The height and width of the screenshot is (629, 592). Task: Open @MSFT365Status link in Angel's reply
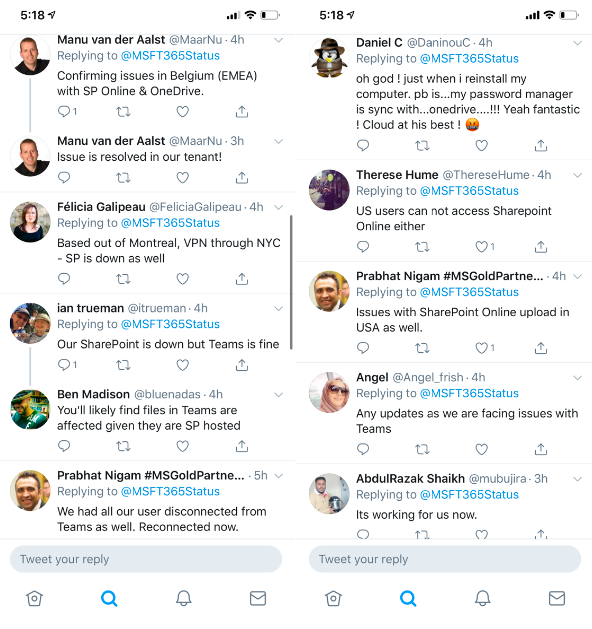click(469, 394)
